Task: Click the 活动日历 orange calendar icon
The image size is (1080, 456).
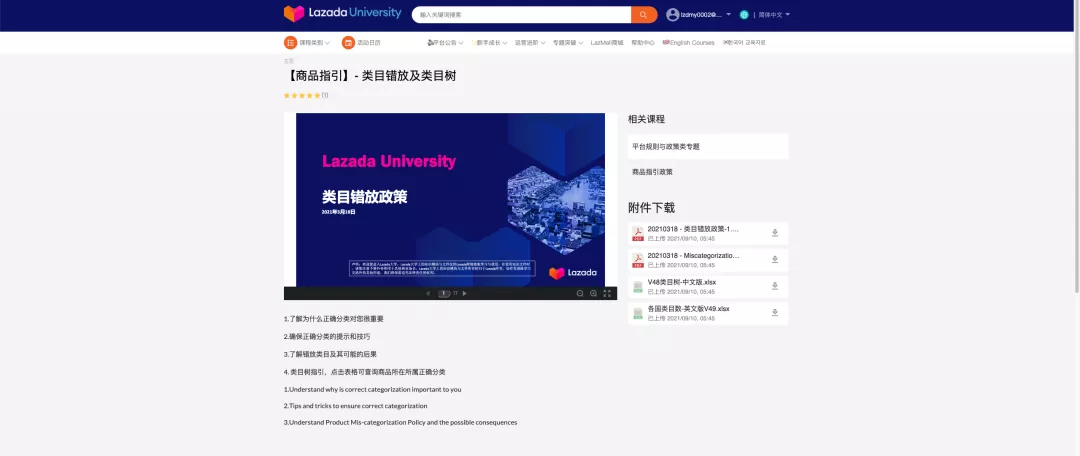Action: 349,43
